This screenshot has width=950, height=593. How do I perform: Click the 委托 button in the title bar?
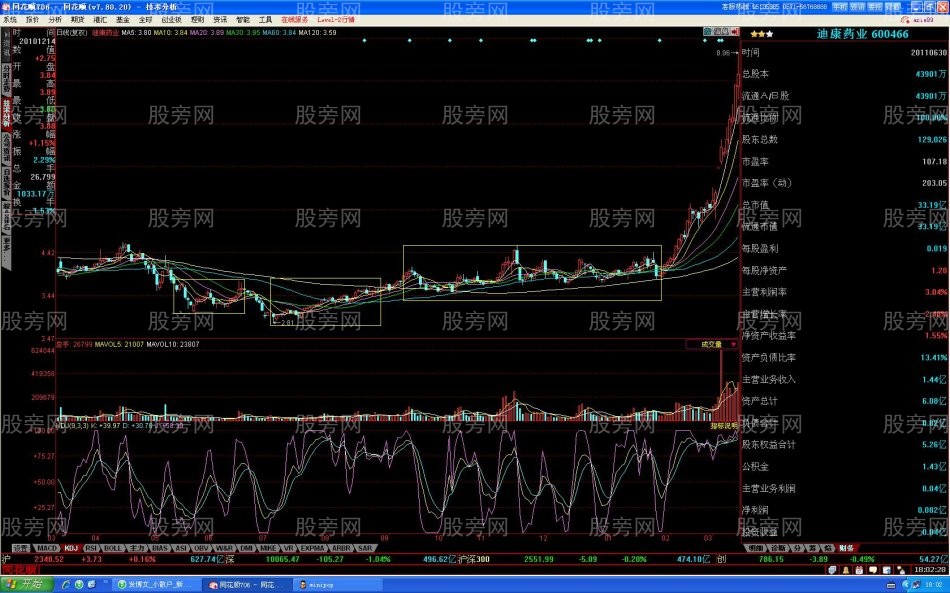(x=875, y=7)
